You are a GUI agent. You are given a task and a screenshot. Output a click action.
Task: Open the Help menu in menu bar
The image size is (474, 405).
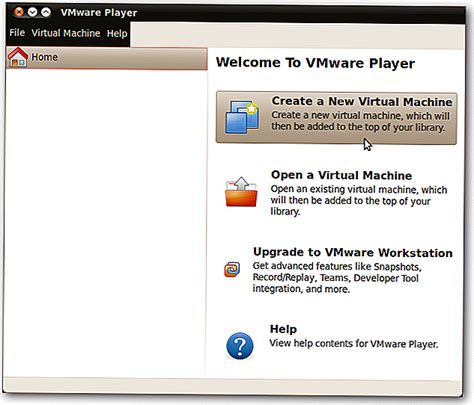coord(117,33)
